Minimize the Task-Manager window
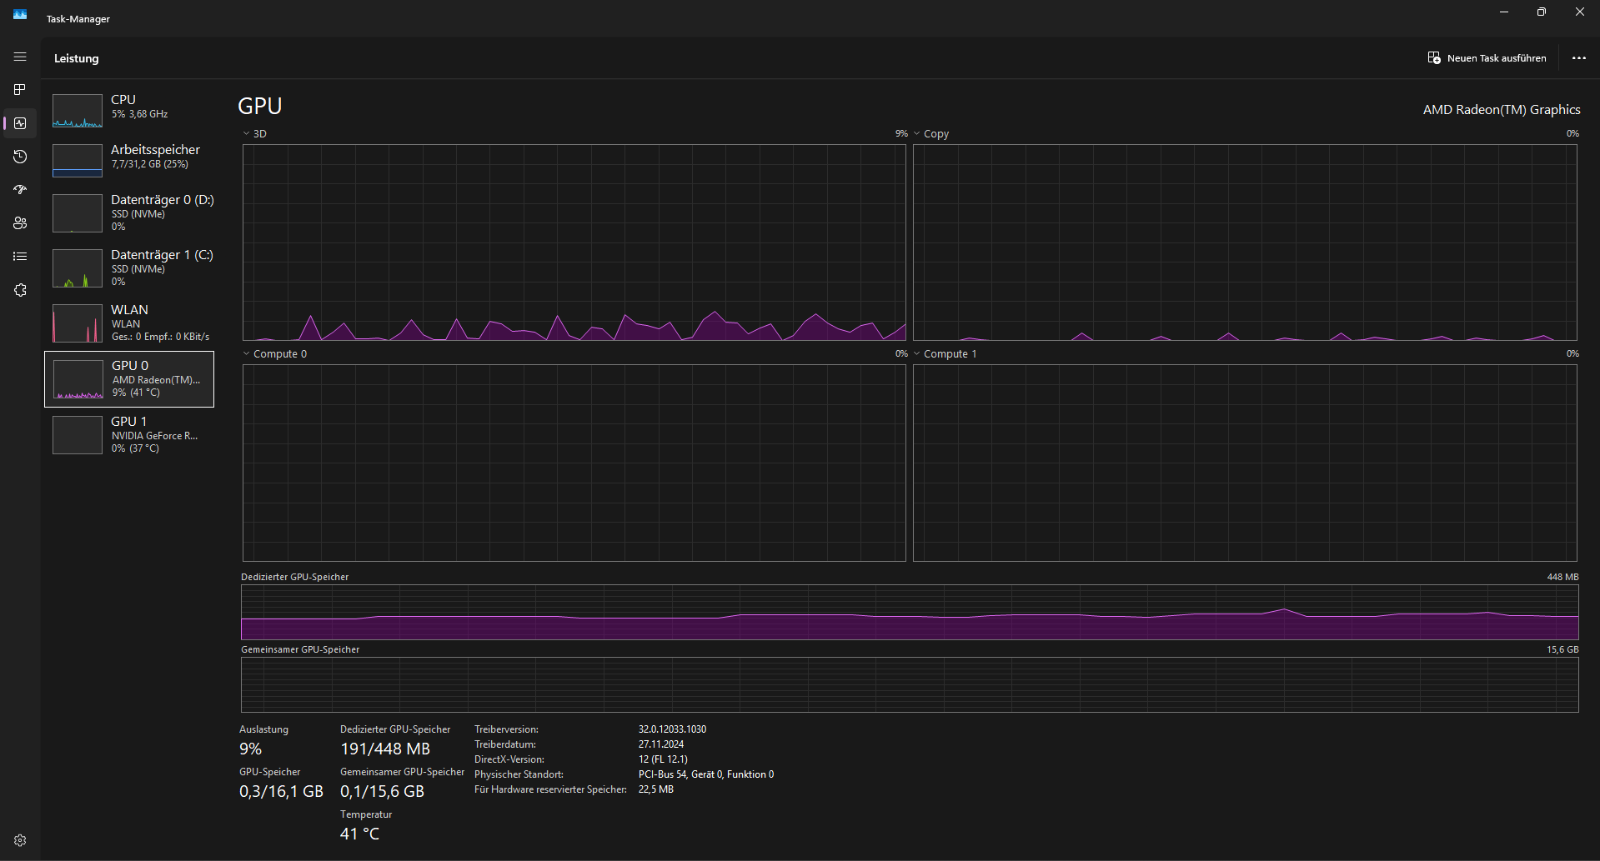The image size is (1600, 861). [x=1503, y=12]
